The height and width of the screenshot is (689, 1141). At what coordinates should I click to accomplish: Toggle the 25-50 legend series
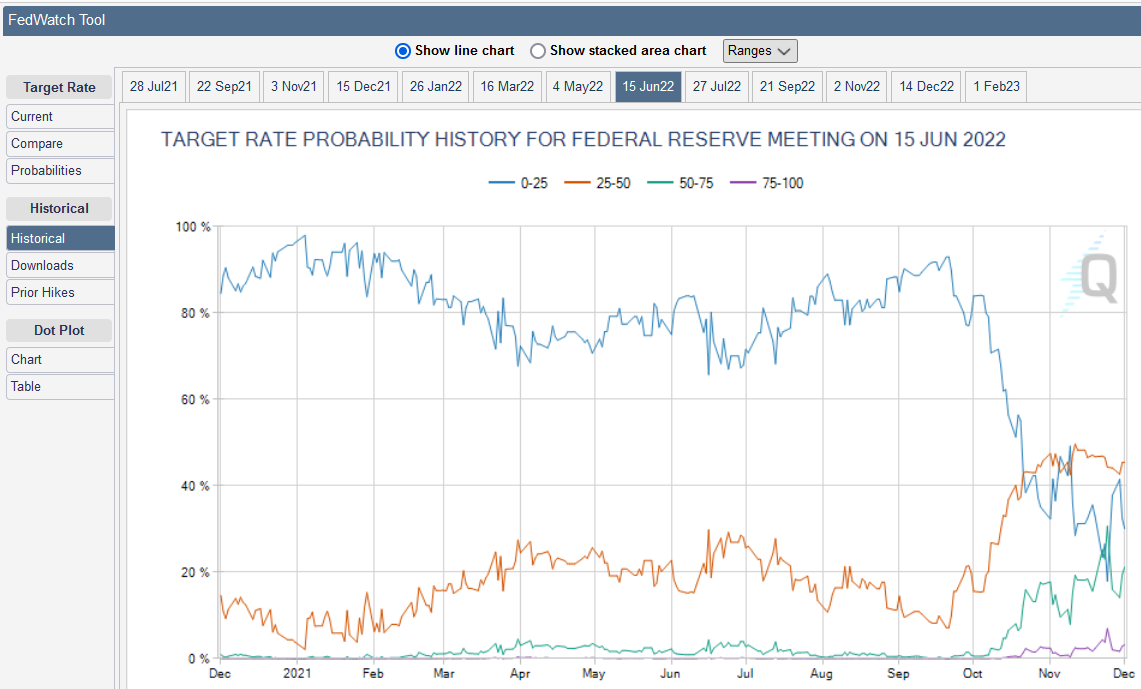pyautogui.click(x=597, y=183)
